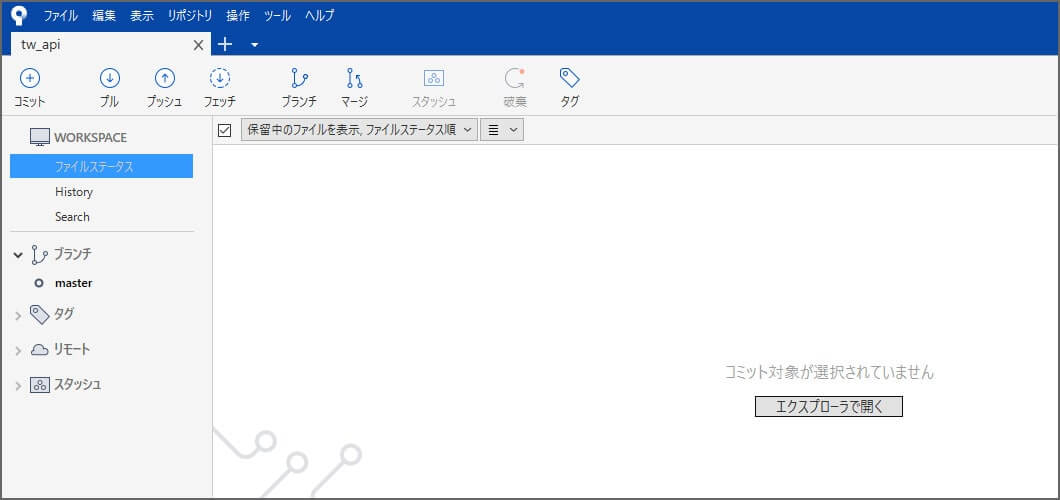1060x500 pixels.
Task: Click the Commit (コミット) toolbar icon
Action: point(30,79)
